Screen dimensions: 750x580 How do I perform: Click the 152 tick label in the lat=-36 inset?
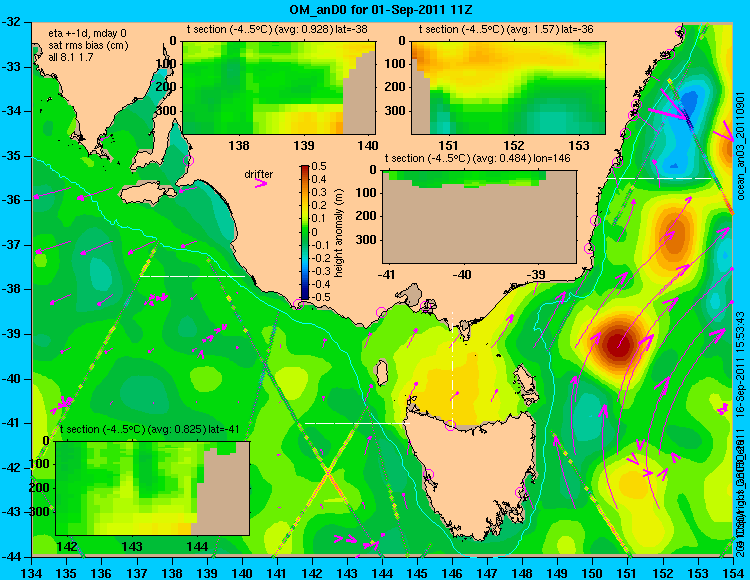[514, 145]
